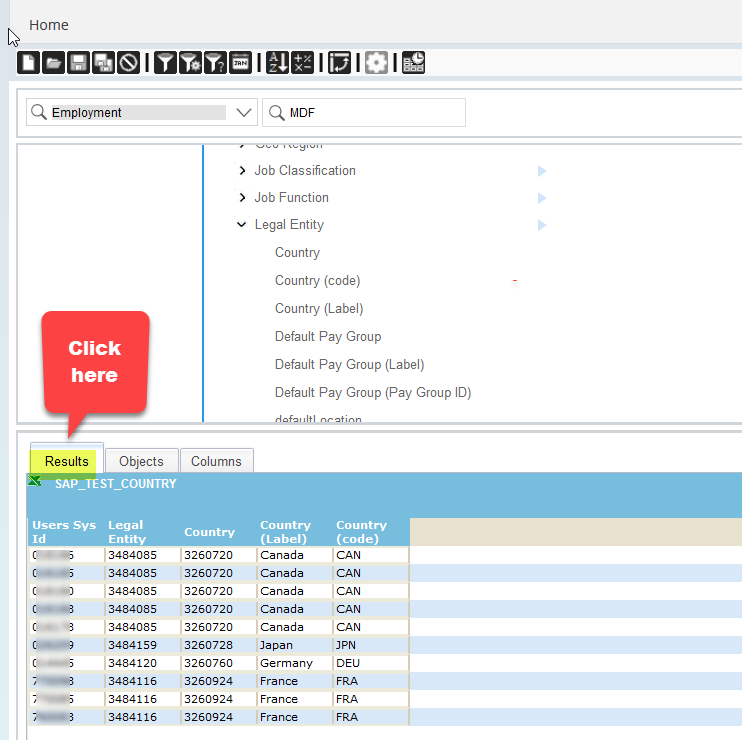This screenshot has height=740, width=742.
Task: Open the plain funnel filter tool
Action: [x=165, y=62]
